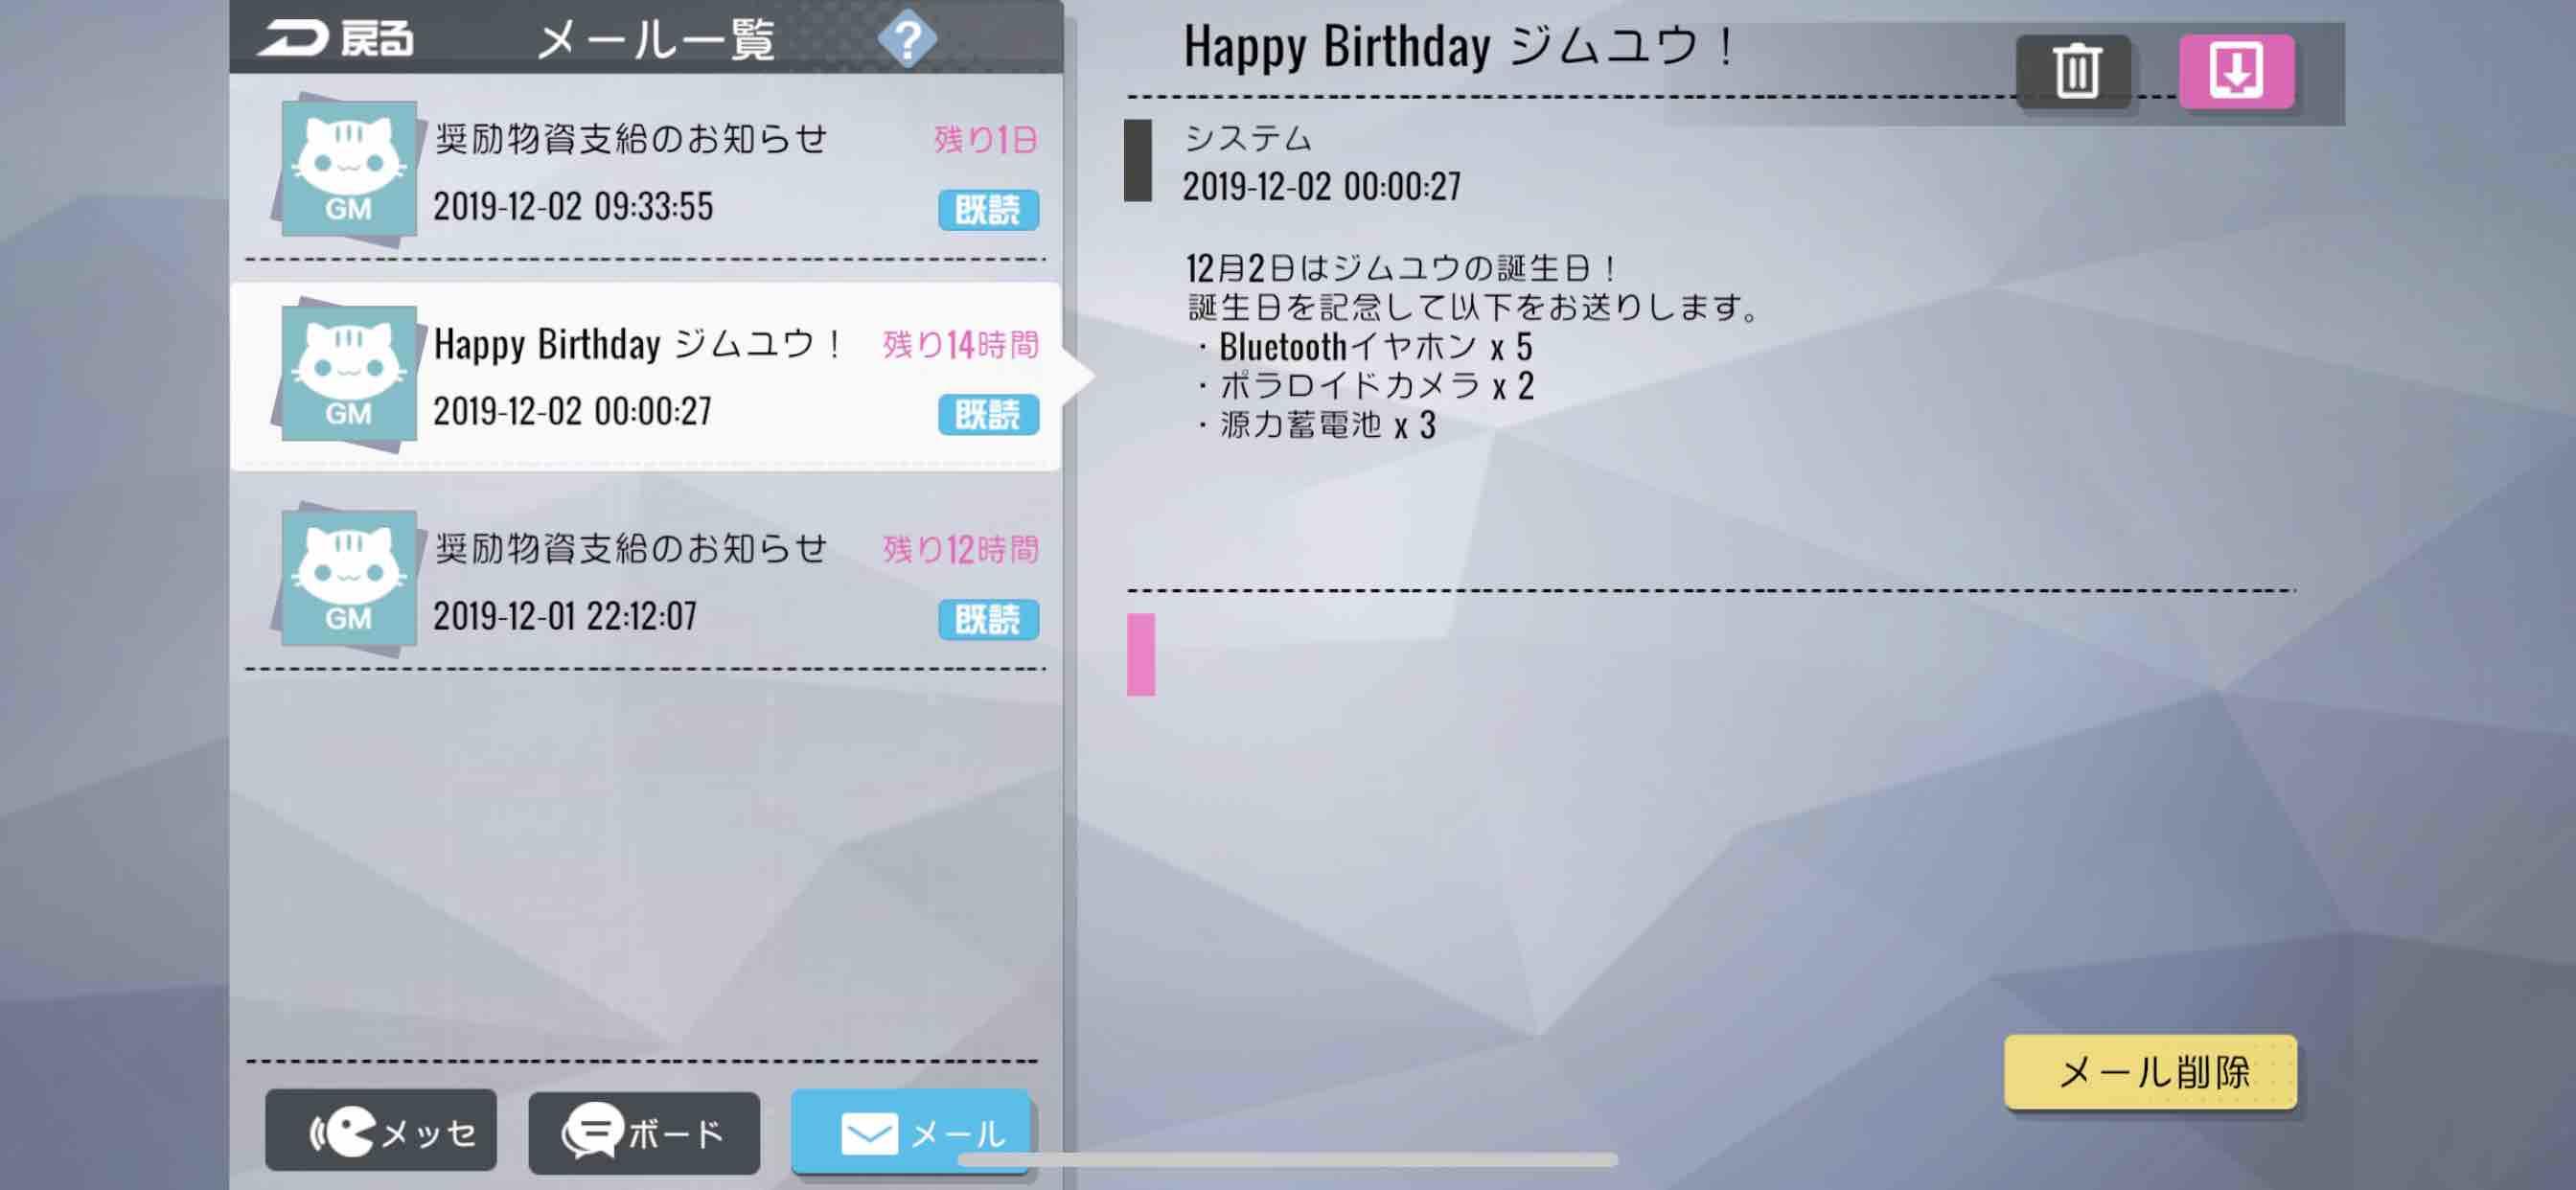2576x1190 pixels.
Task: Click the GM cat avatar of the 22:12:07 mail
Action: 347,579
